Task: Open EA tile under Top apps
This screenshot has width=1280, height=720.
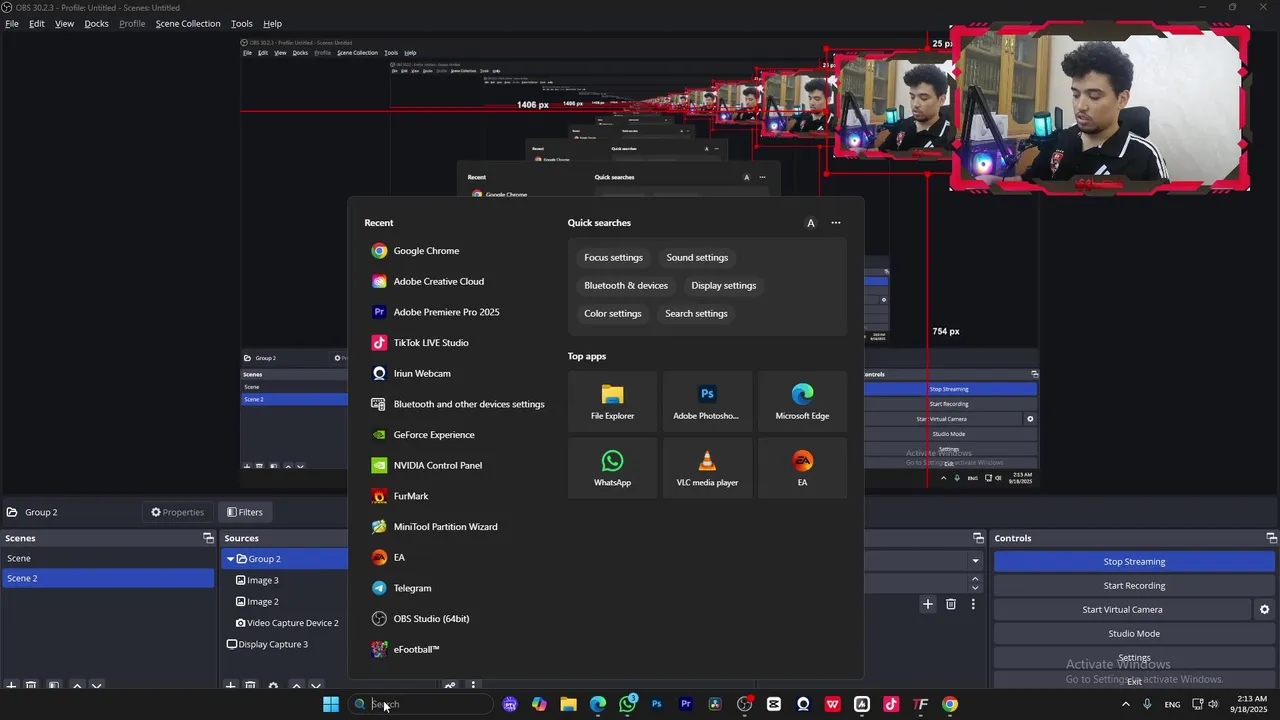Action: (802, 468)
